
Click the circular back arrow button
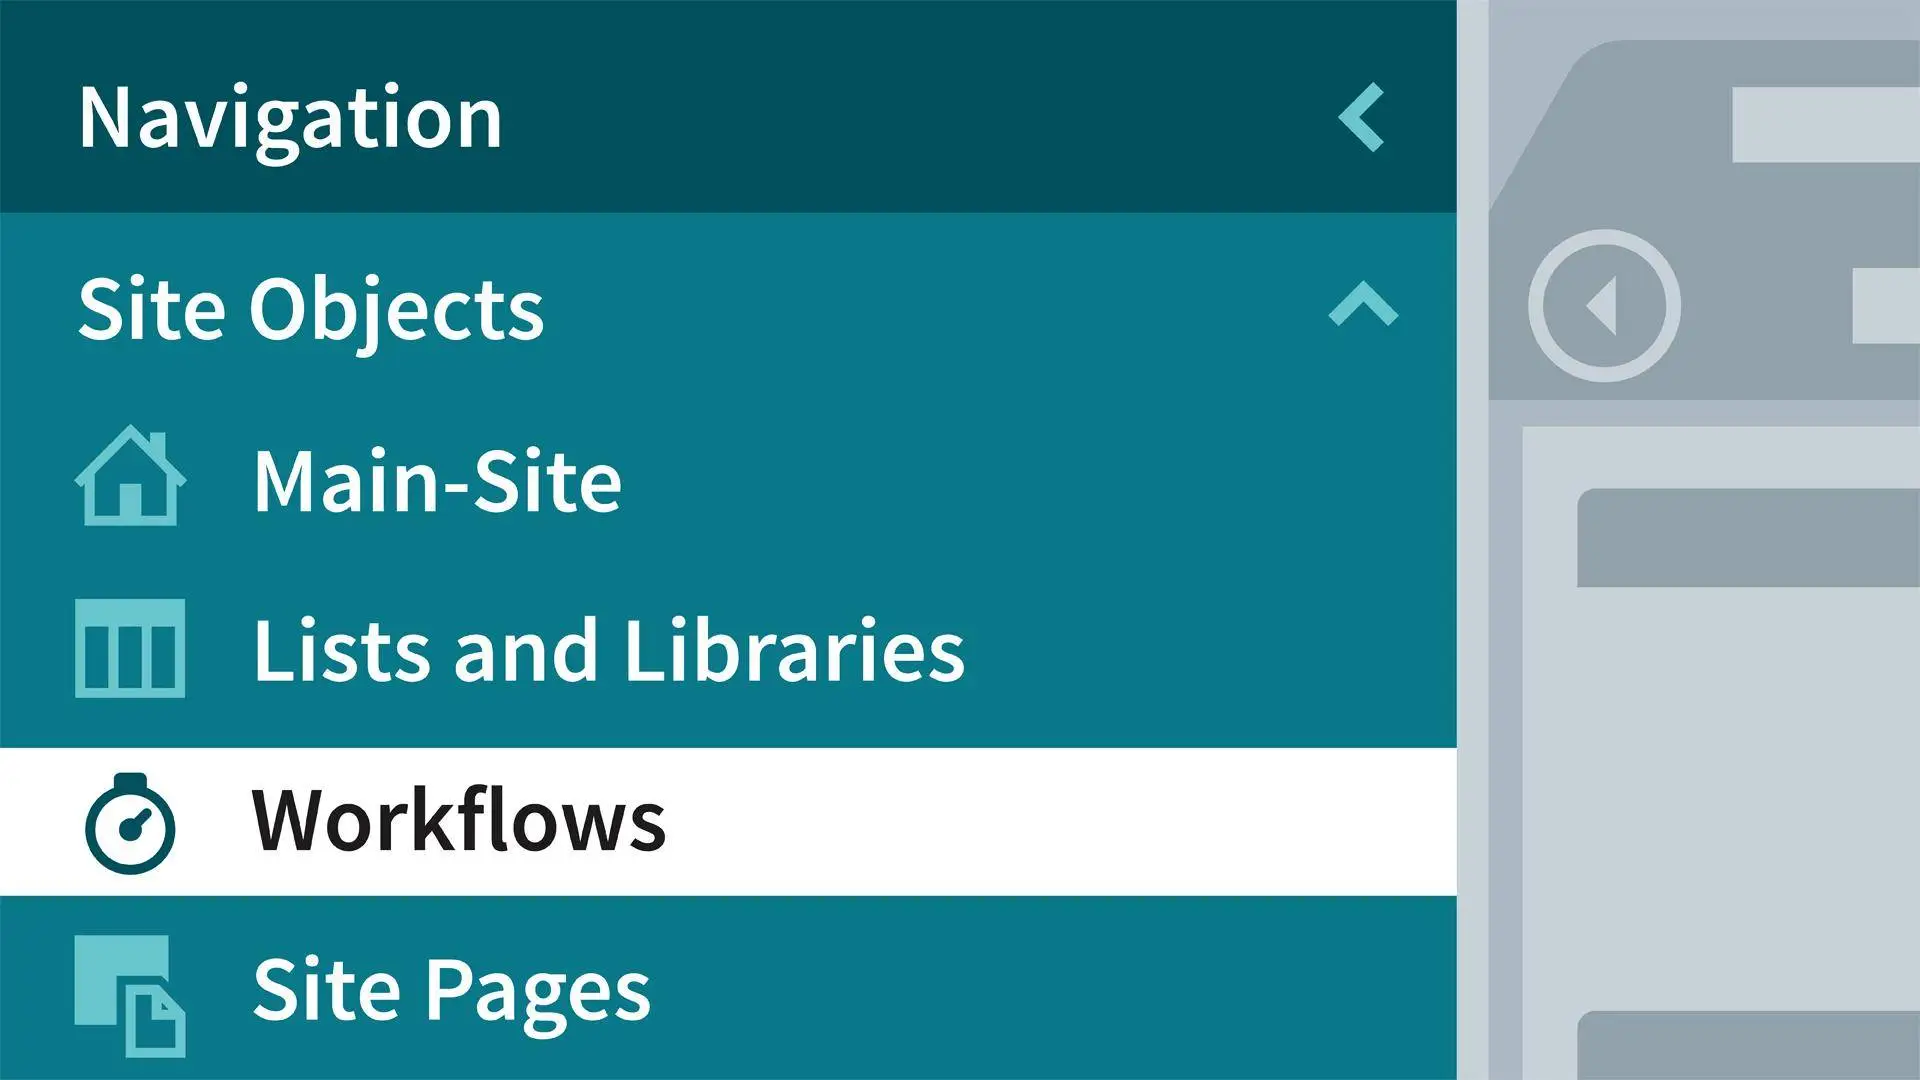coord(1604,305)
